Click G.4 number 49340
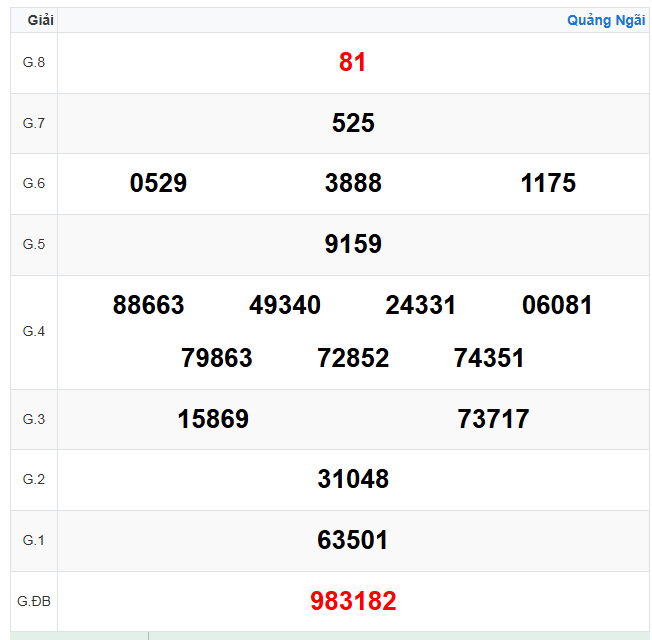This screenshot has width=652, height=640. click(285, 305)
